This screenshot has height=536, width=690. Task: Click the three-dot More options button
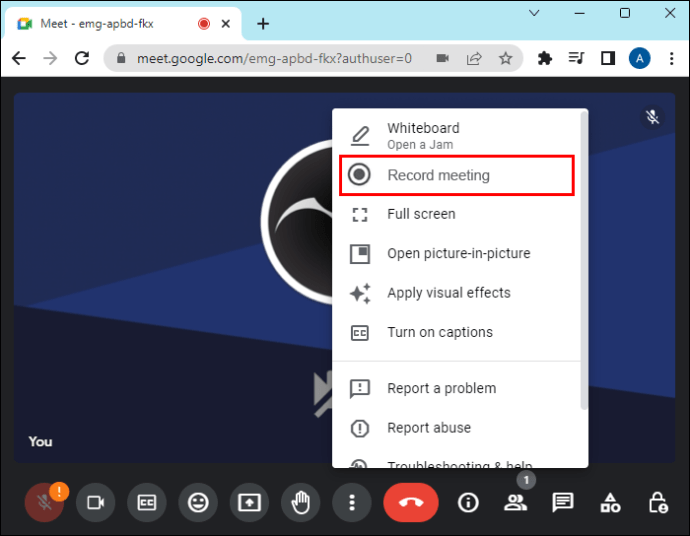tap(352, 503)
